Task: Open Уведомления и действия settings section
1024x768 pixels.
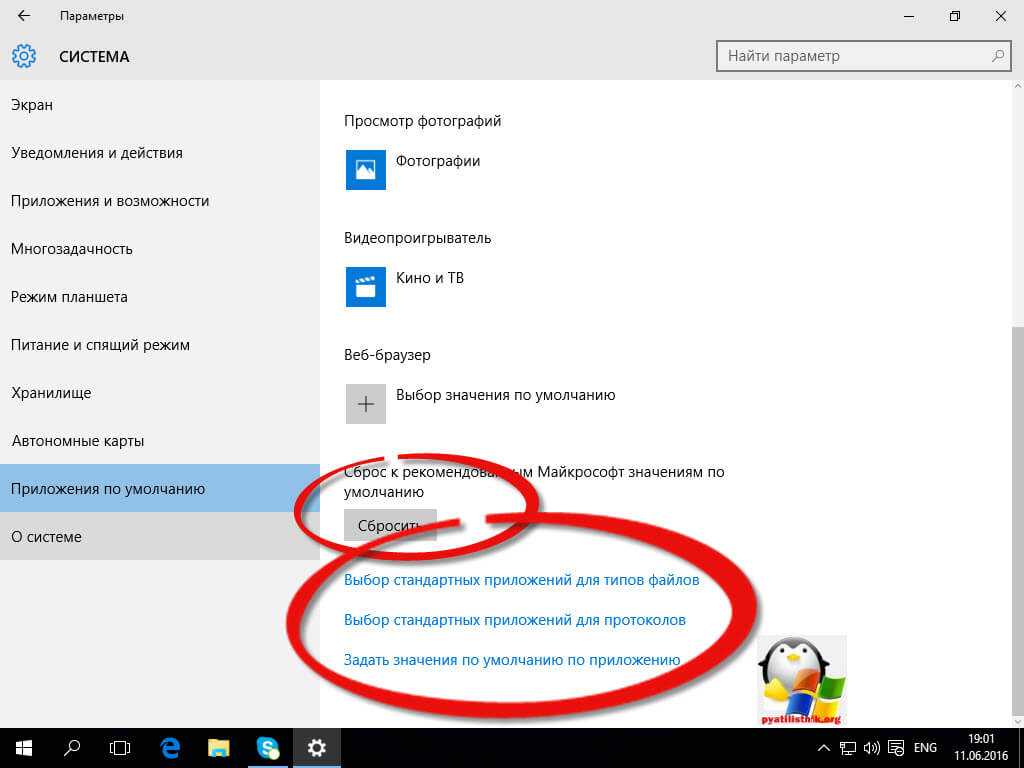Action: 97,153
